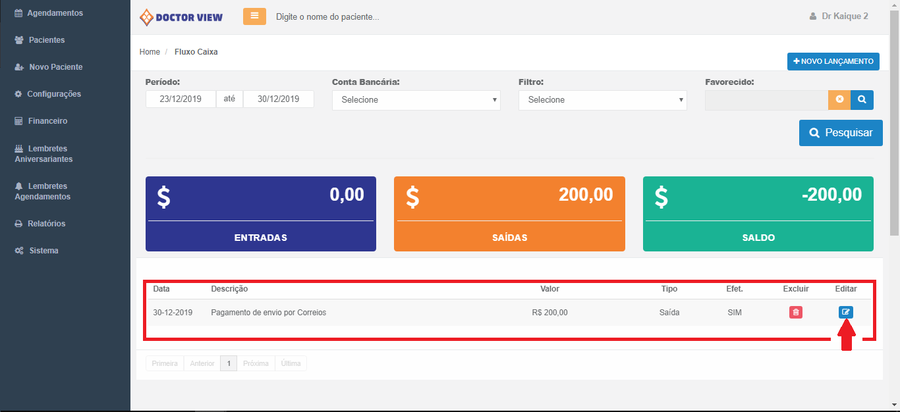The width and height of the screenshot is (900, 412).
Task: Delete the Correios payment entry
Action: coord(795,312)
